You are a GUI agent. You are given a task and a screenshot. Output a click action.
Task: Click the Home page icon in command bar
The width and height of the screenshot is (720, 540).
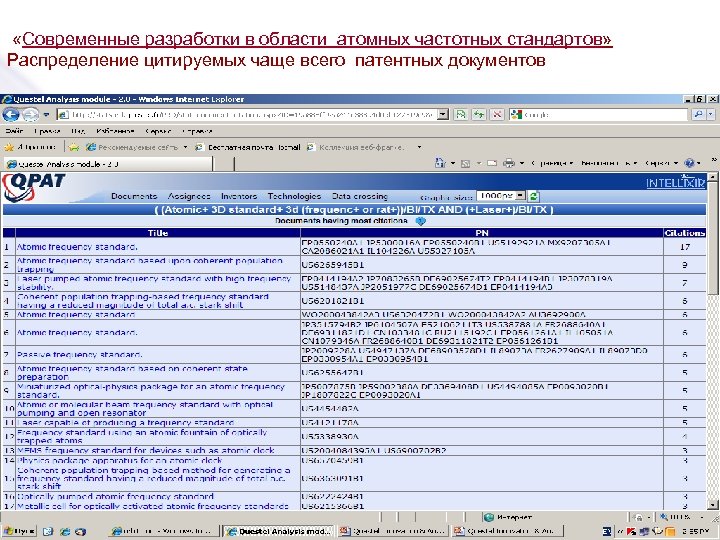(440, 163)
